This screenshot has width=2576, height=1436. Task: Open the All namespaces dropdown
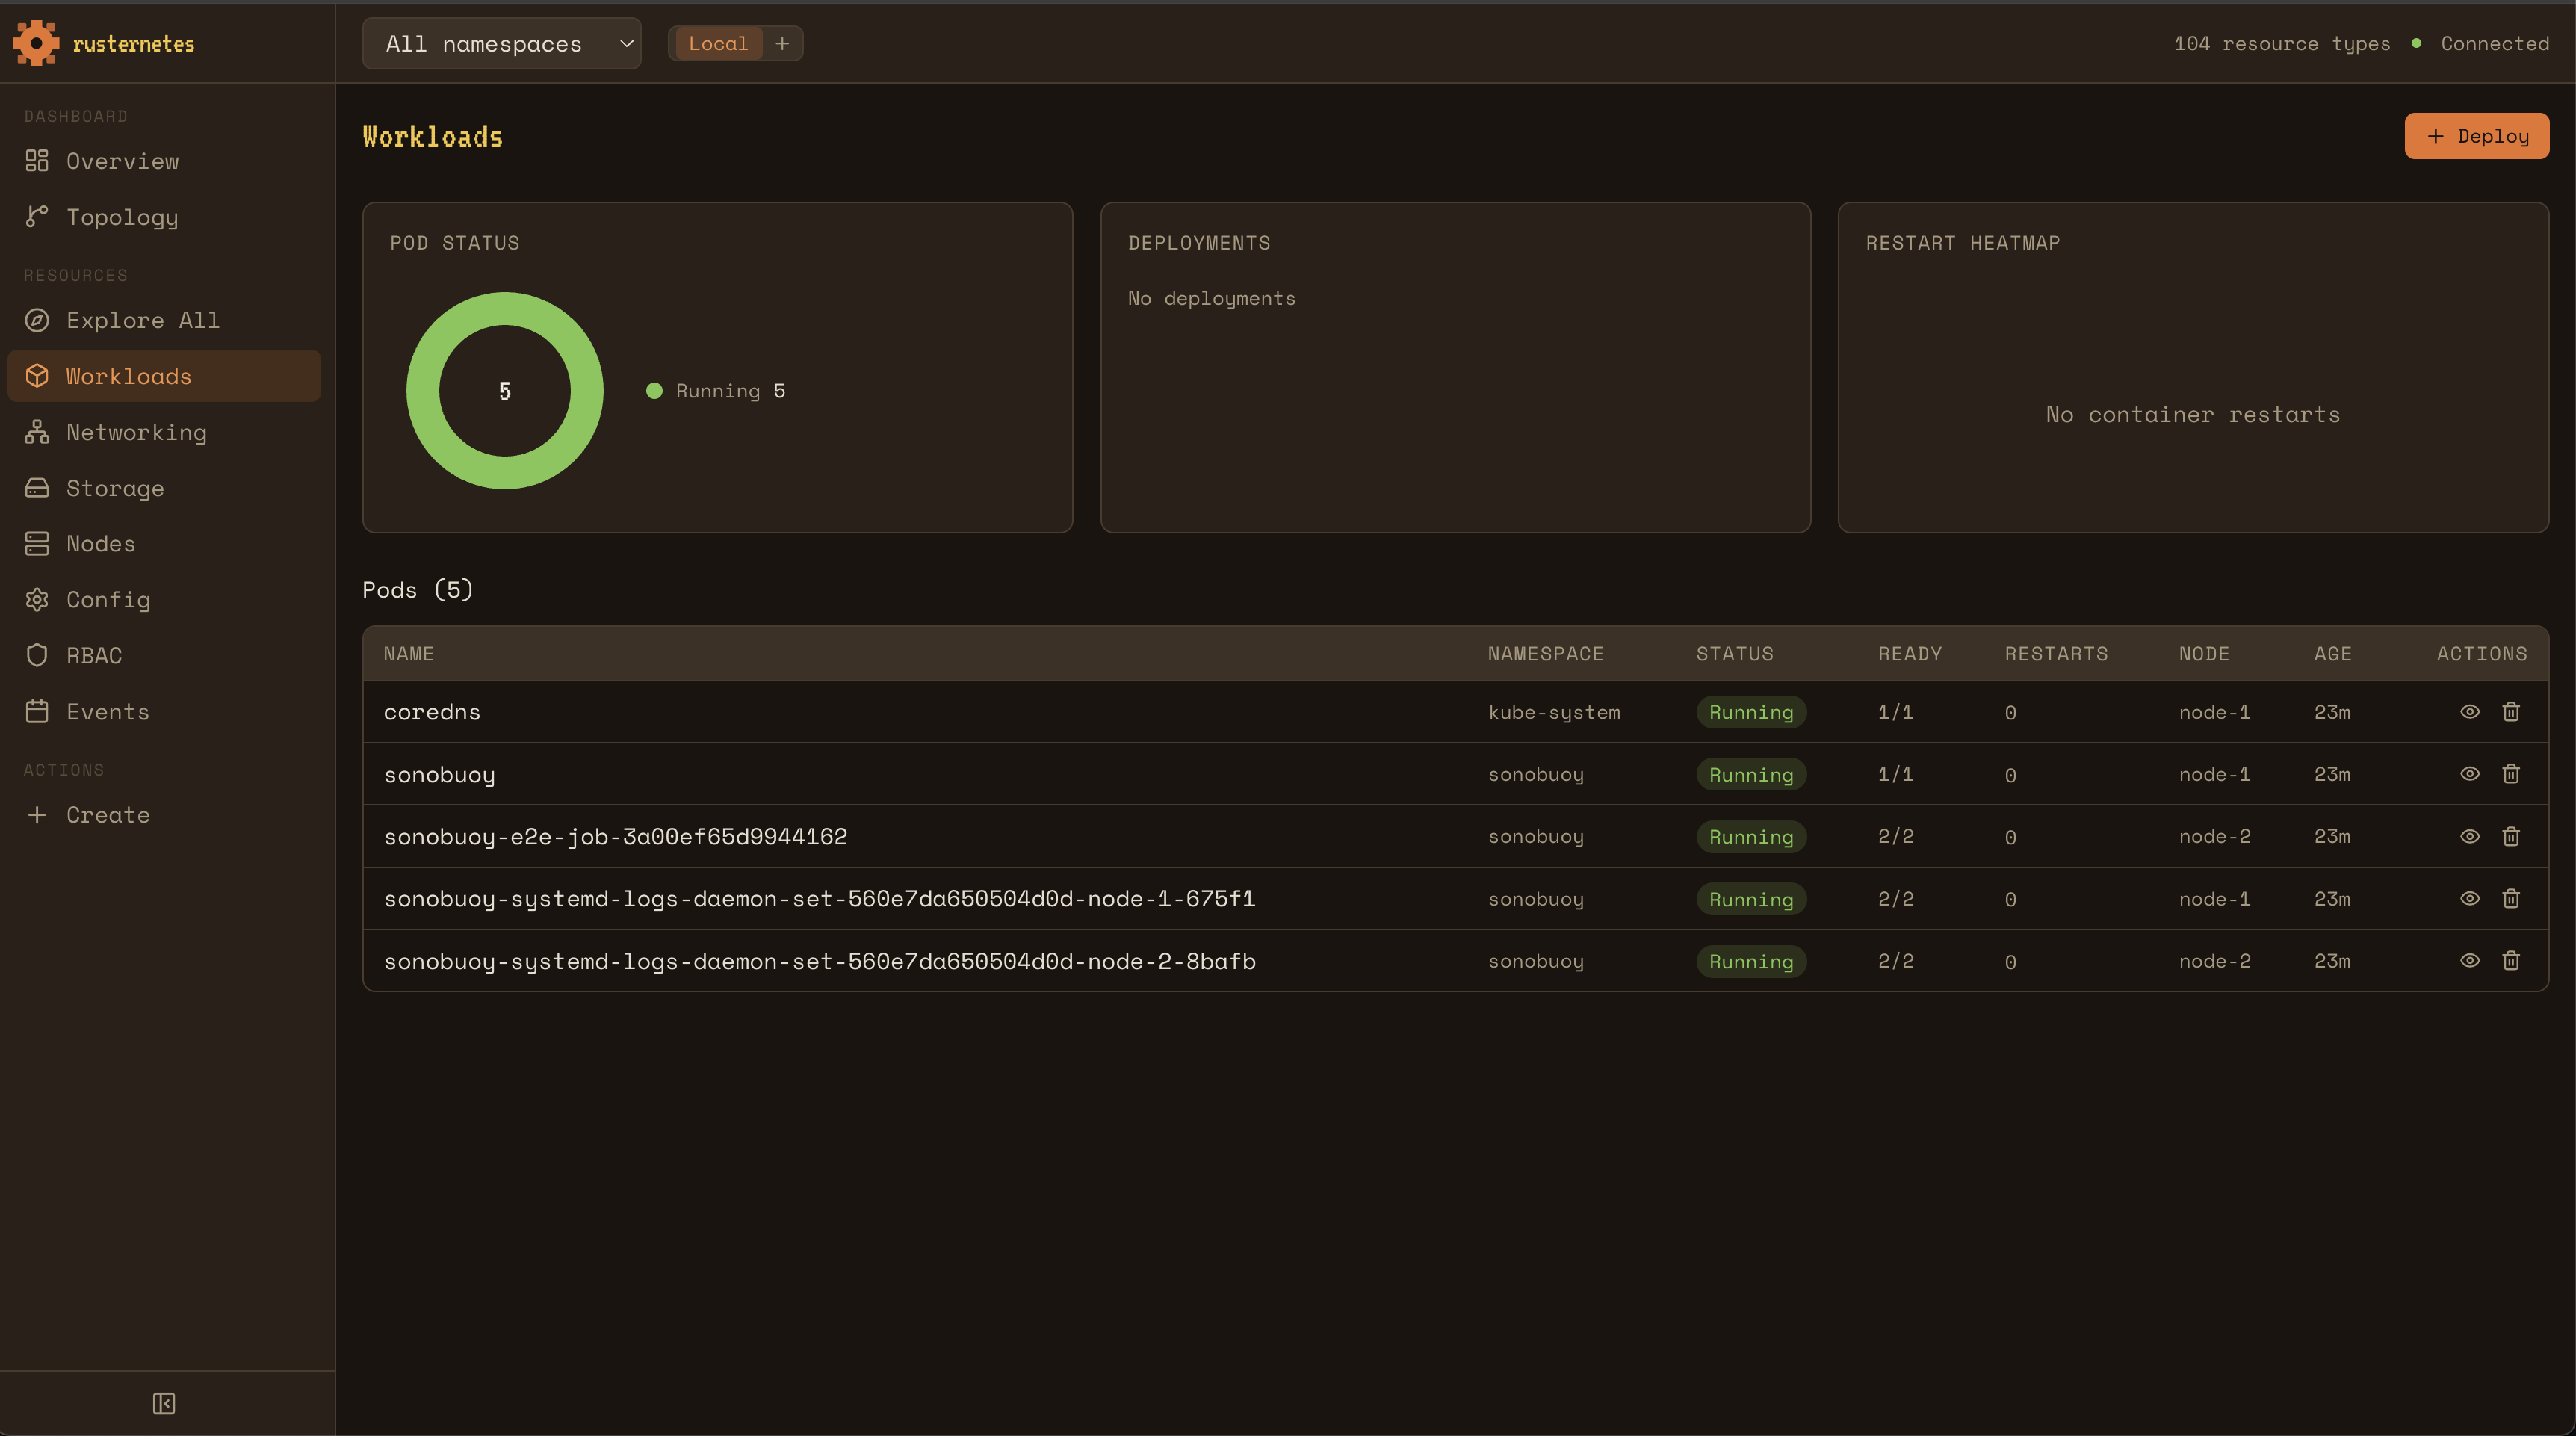point(501,43)
